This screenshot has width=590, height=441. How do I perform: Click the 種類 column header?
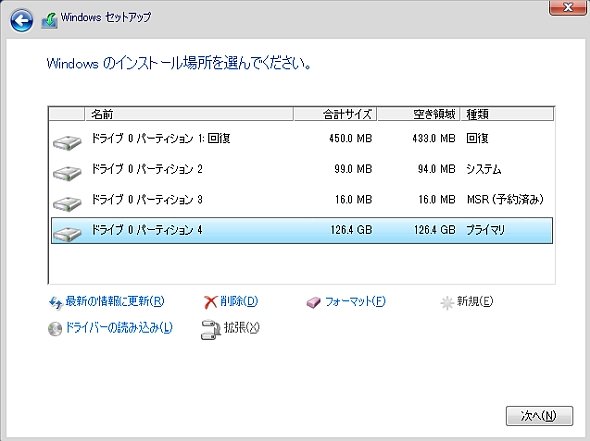507,114
